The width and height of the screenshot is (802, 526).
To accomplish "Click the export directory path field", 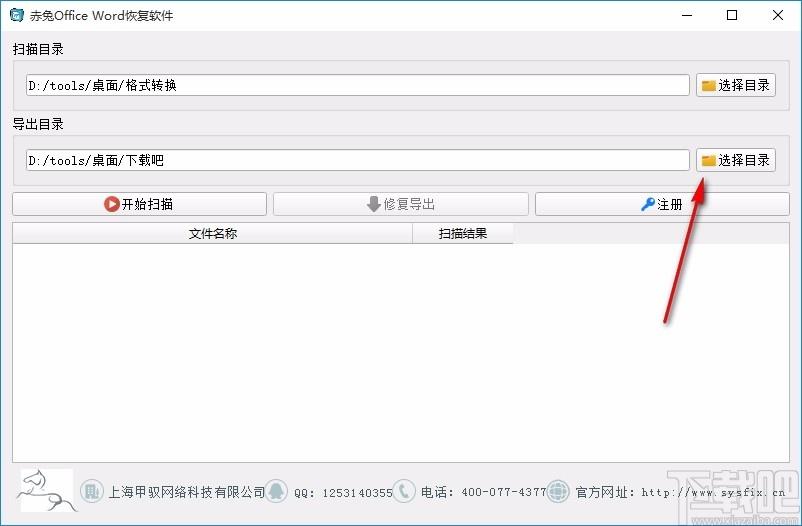I will coord(358,160).
